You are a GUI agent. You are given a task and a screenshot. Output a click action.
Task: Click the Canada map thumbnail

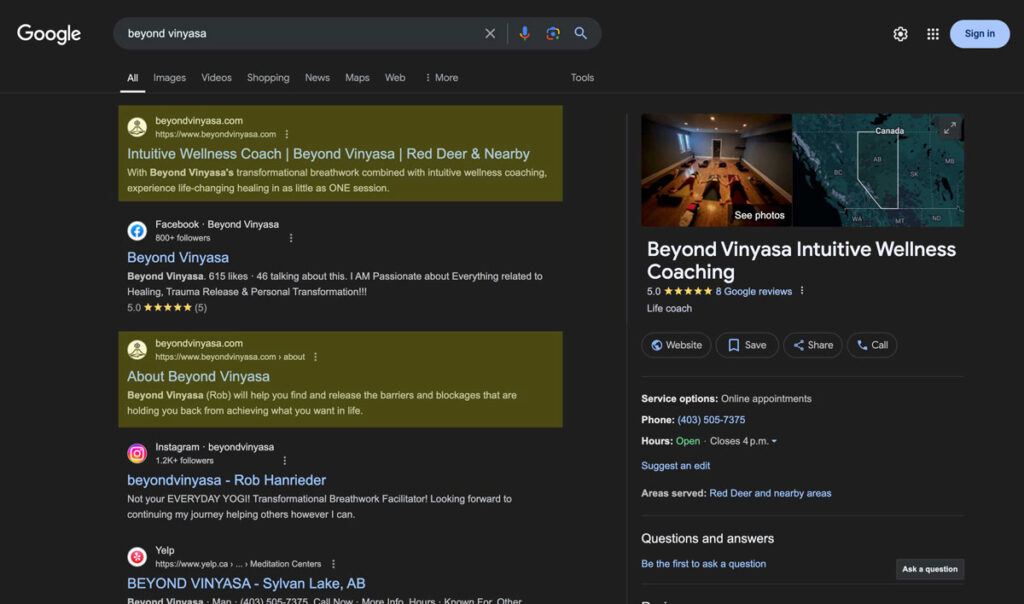[878, 170]
